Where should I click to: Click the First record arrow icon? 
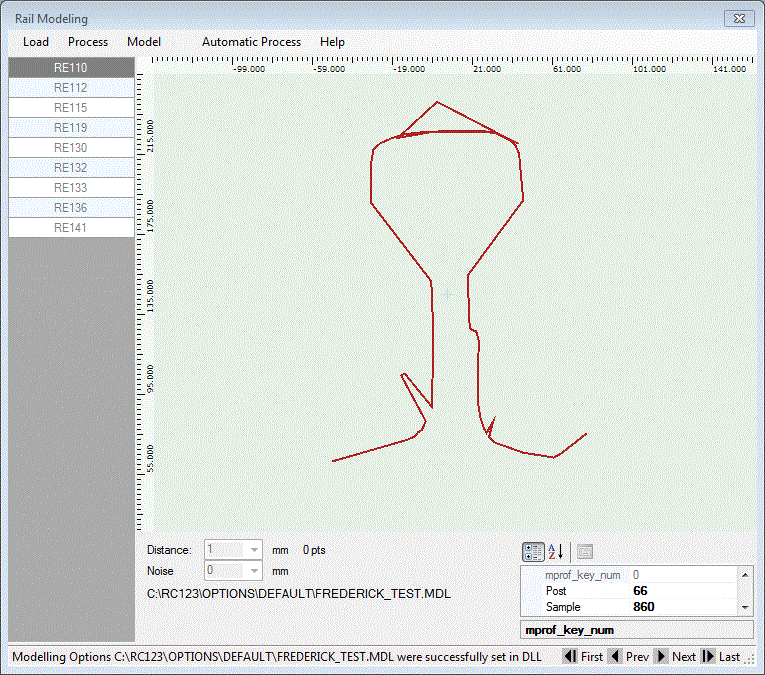pyautogui.click(x=569, y=657)
